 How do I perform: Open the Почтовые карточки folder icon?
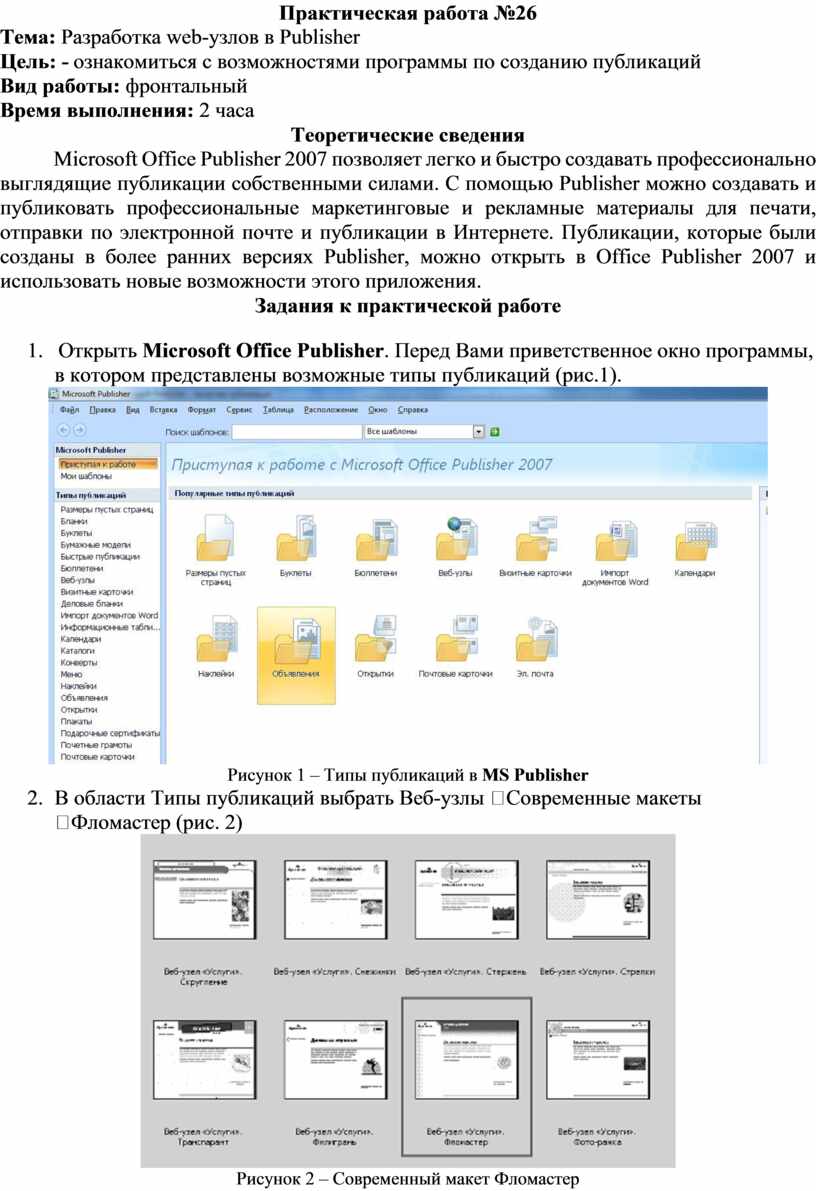point(455,640)
